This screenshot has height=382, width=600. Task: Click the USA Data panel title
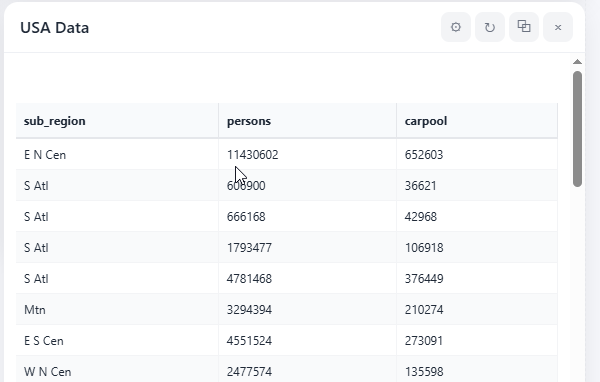(x=54, y=28)
